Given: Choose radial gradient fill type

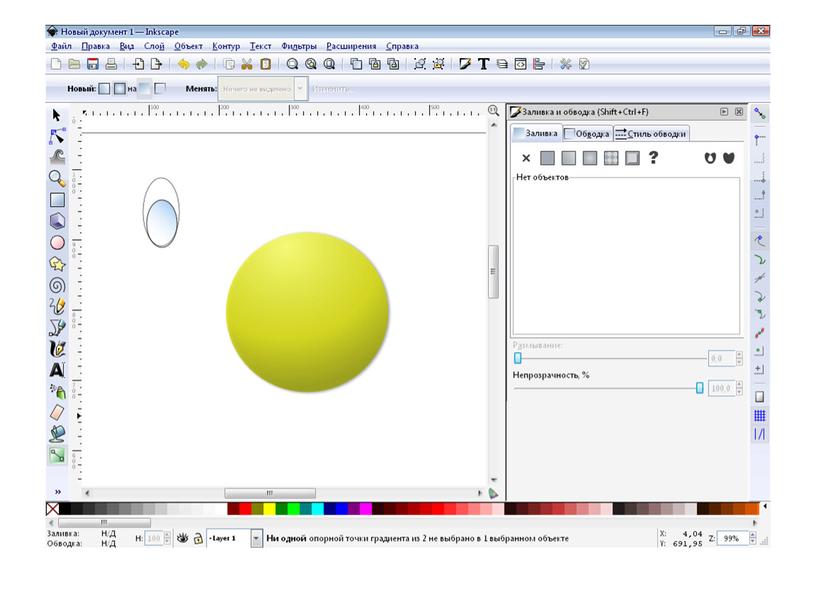Looking at the screenshot, I should [590, 158].
